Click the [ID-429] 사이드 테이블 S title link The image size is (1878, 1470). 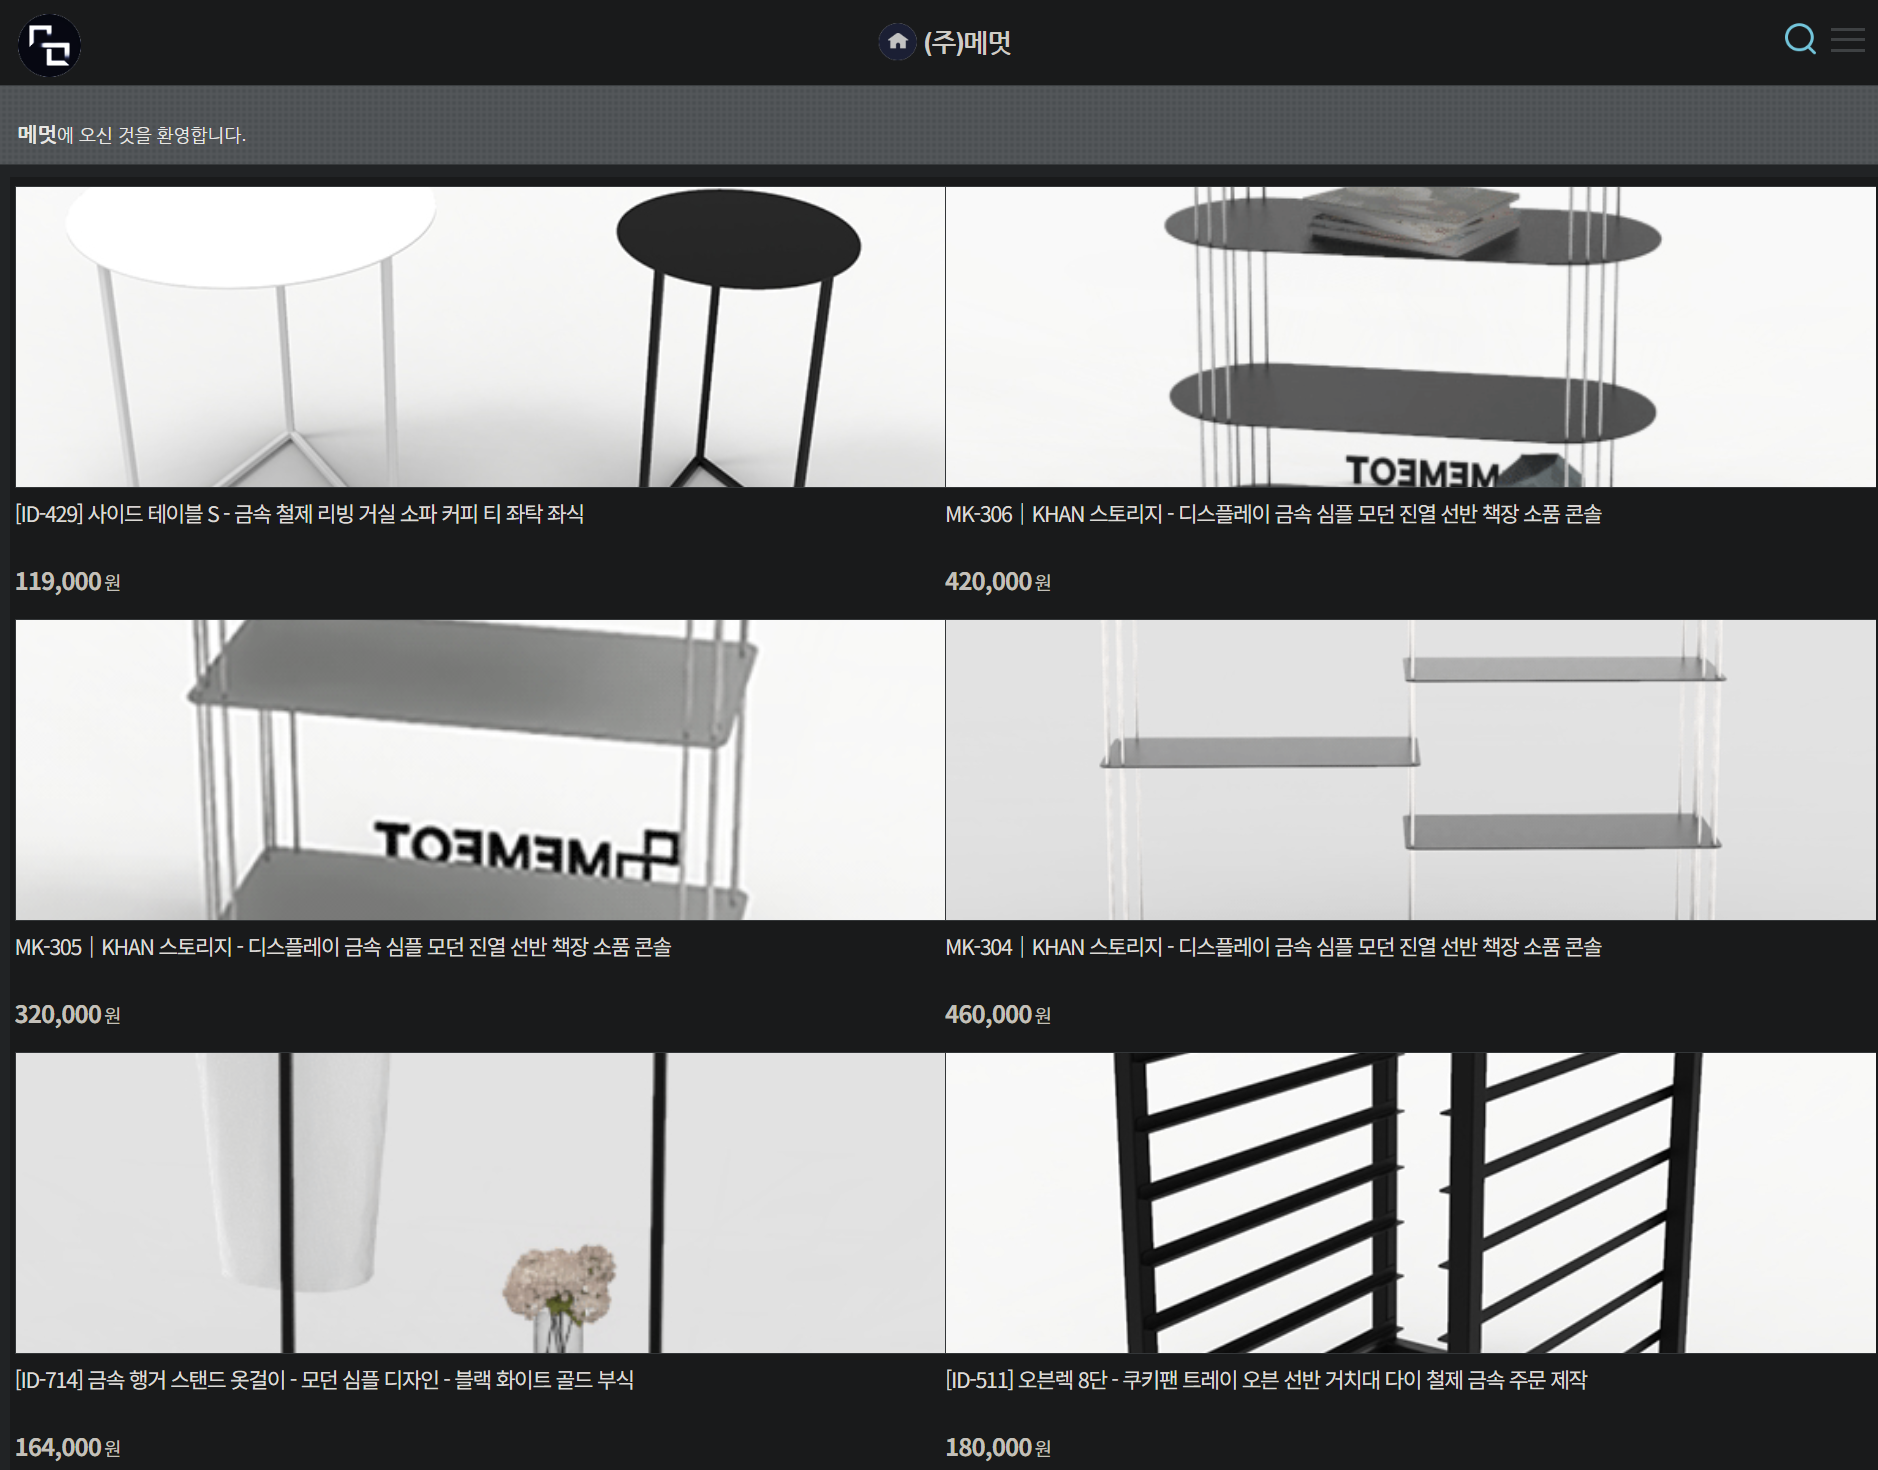point(299,514)
